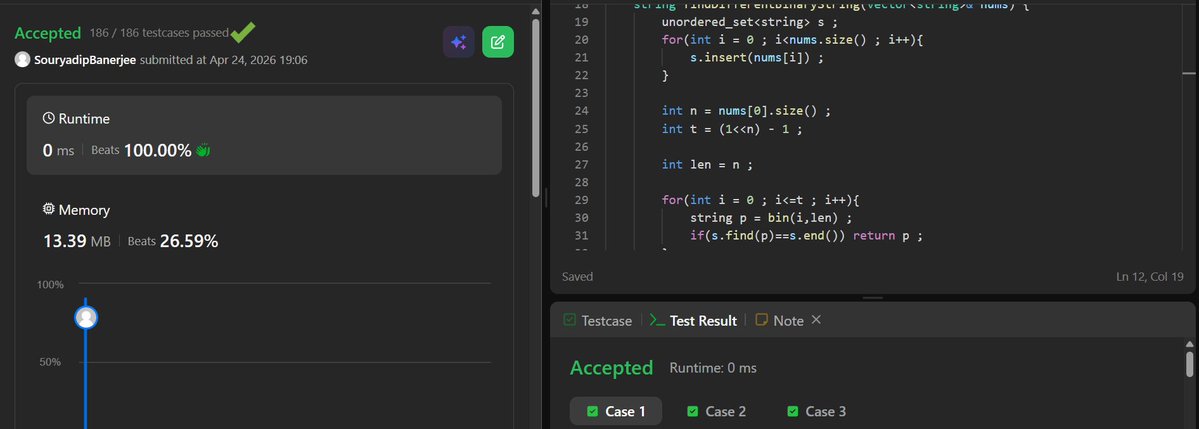Click the green accepted checkmark icon
Viewport: 1199px width, 429px height.
point(243,32)
